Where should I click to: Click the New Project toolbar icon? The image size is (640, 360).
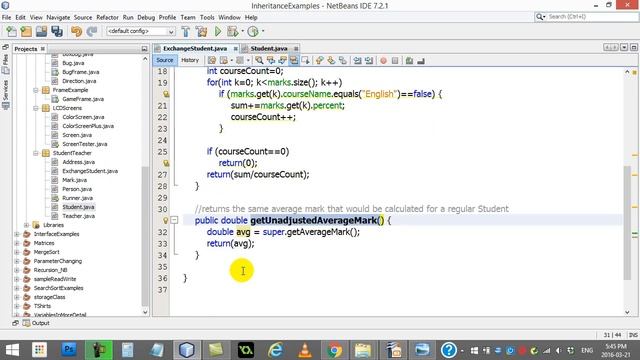26,31
